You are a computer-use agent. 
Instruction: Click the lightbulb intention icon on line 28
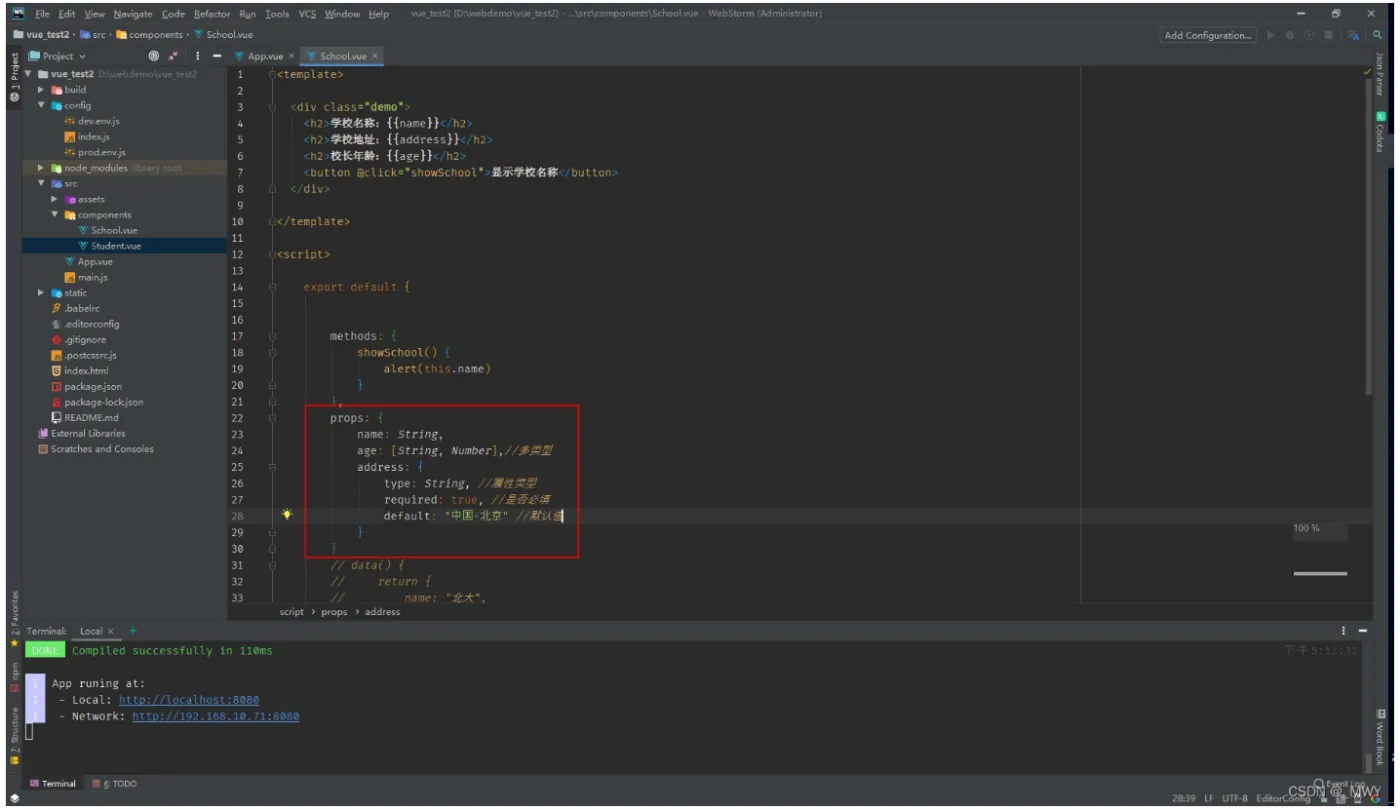pos(287,514)
